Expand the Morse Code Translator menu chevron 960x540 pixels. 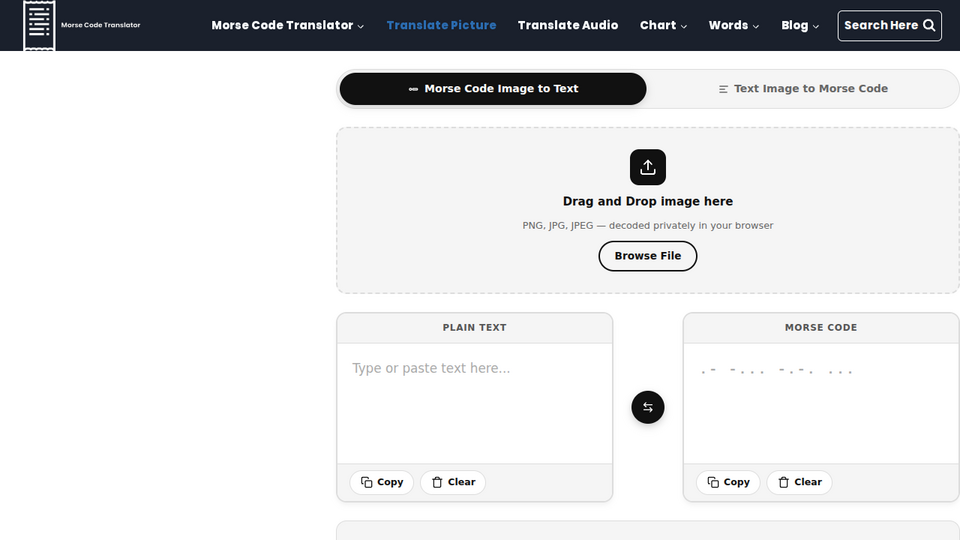pyautogui.click(x=361, y=26)
